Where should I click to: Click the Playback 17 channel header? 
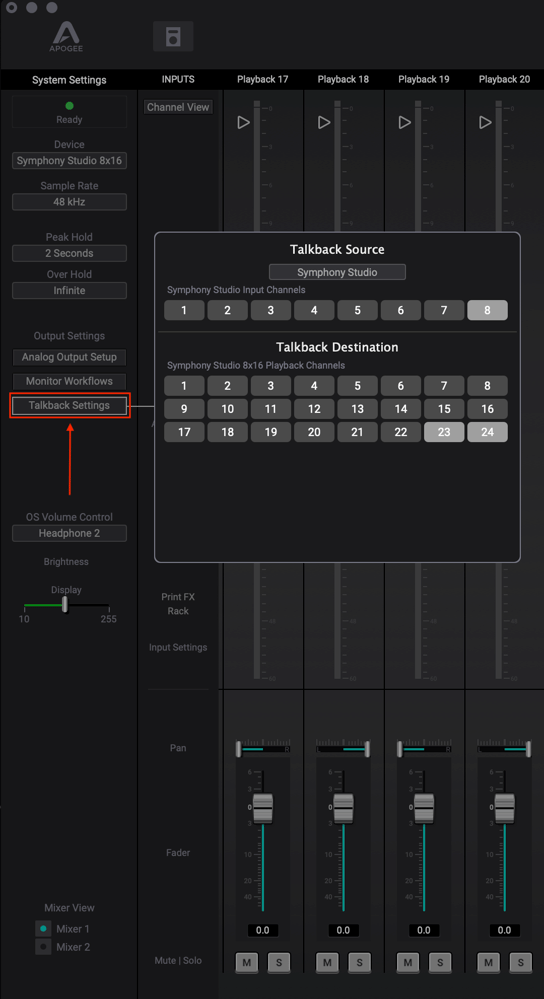point(262,80)
